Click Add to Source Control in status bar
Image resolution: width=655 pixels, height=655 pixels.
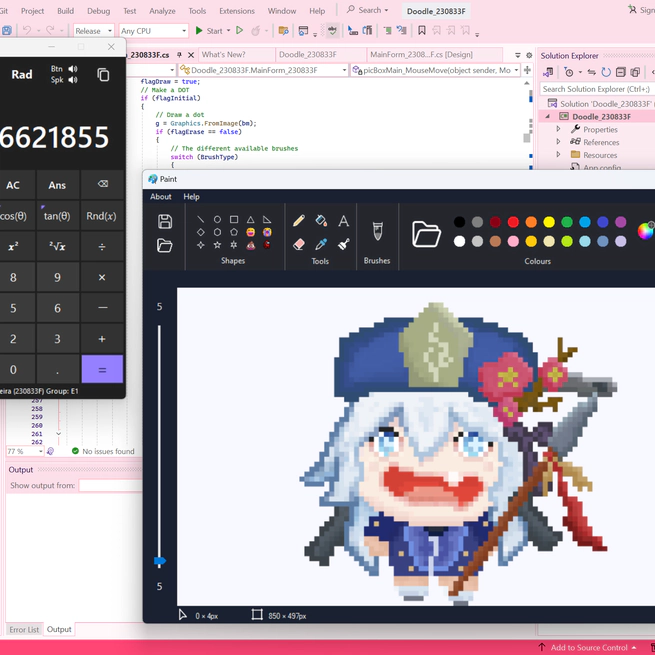click(589, 647)
